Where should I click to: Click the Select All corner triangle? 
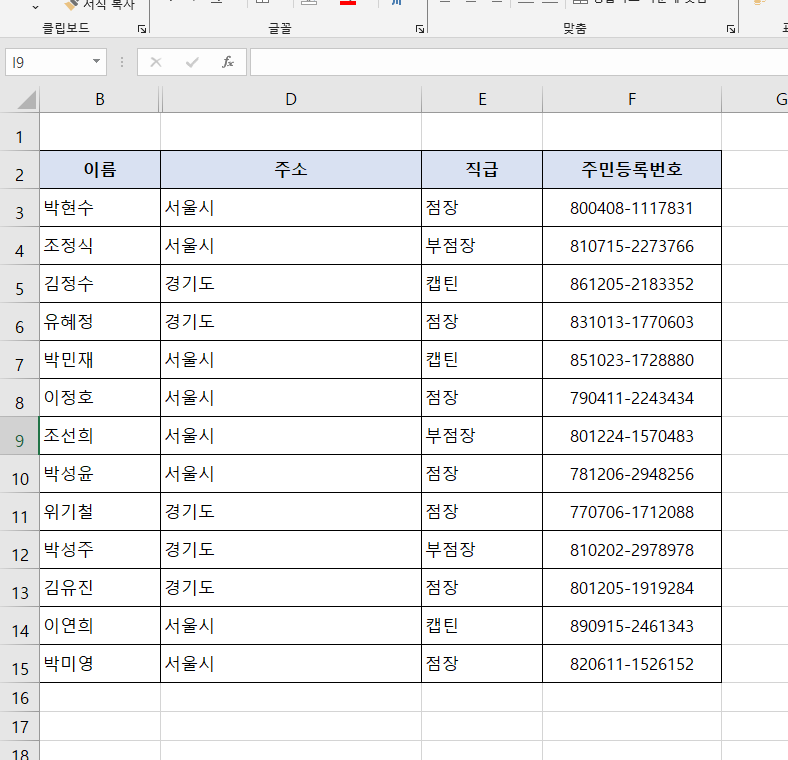coord(27,100)
